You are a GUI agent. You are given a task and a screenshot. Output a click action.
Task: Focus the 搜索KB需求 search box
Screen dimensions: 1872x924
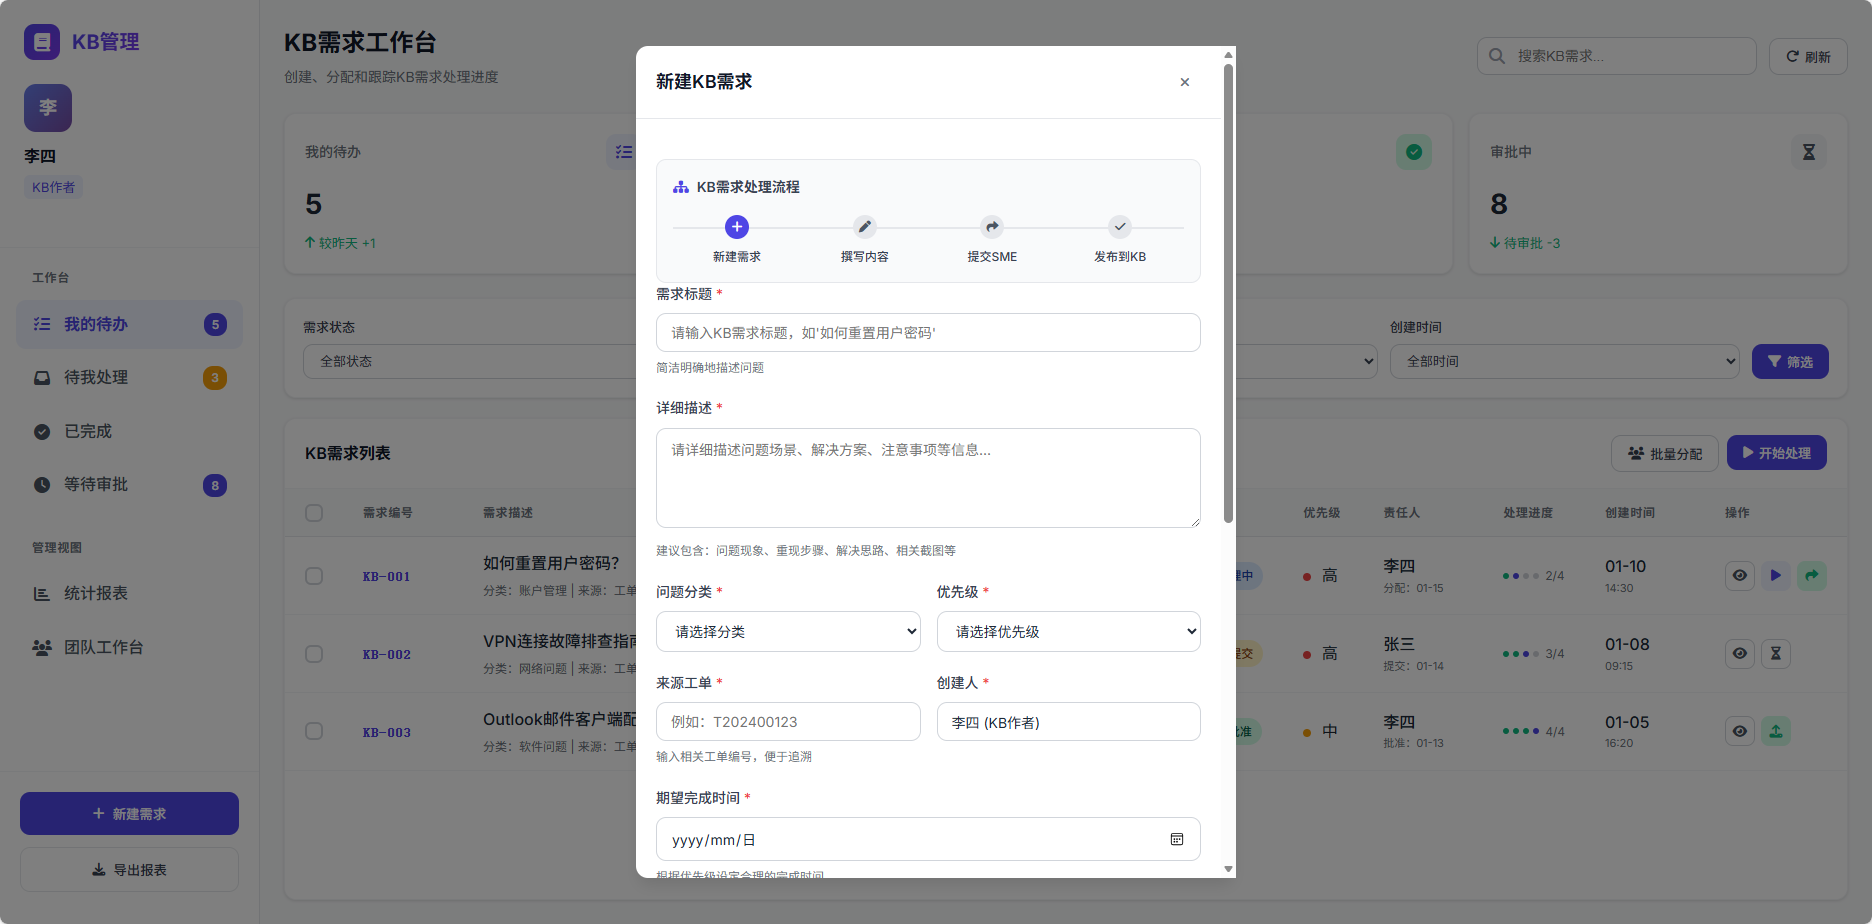point(1616,56)
